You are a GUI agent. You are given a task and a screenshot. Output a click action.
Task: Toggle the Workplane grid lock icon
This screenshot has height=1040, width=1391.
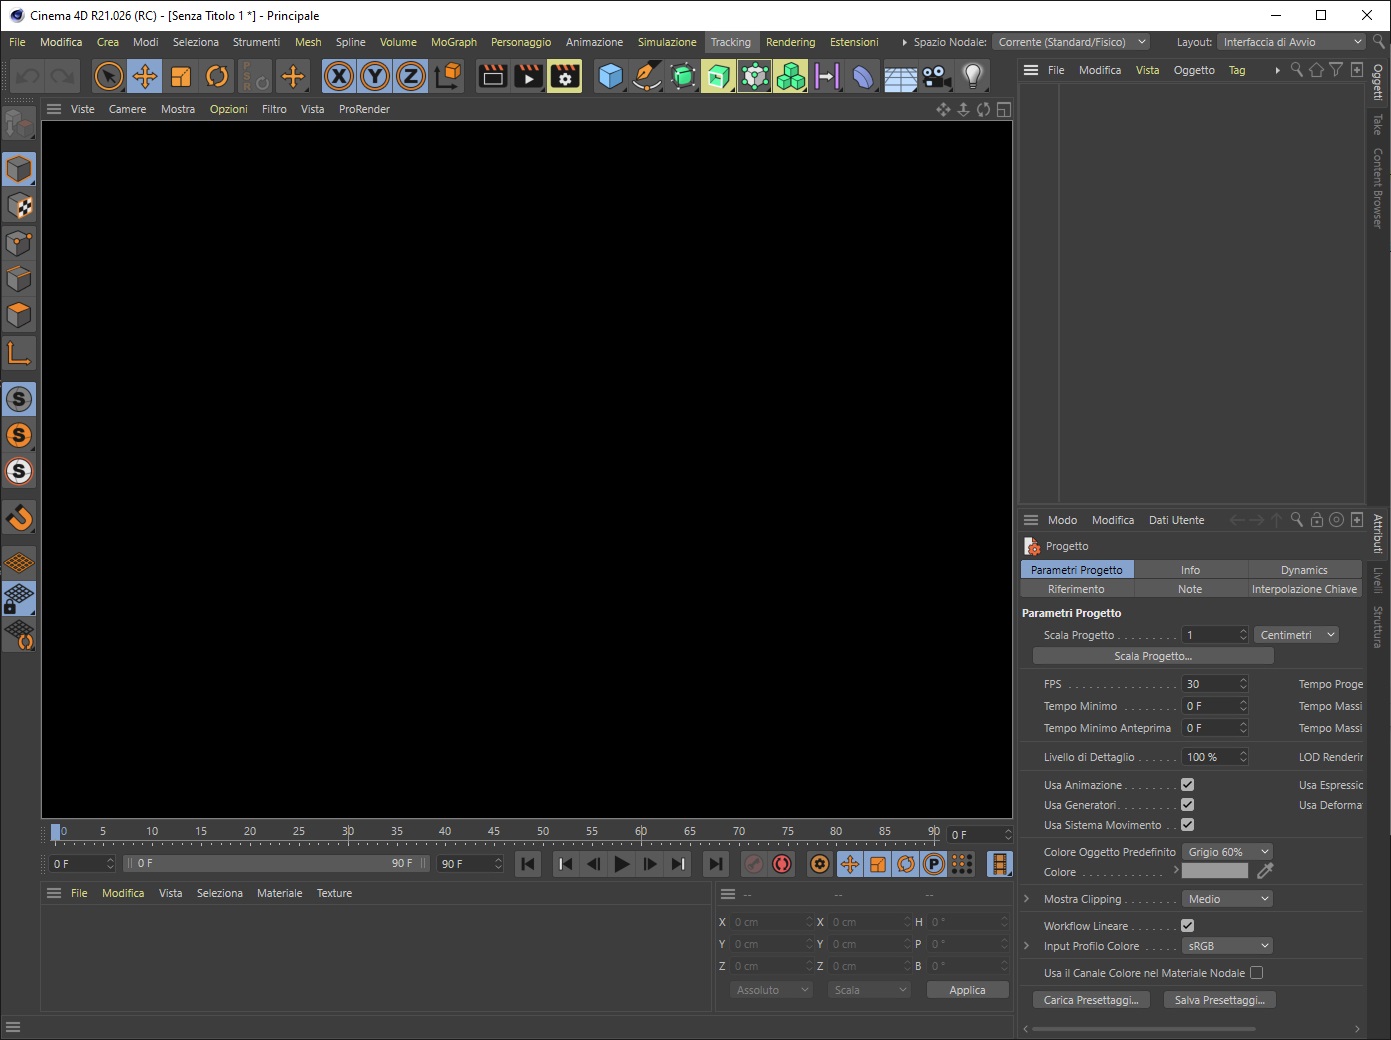19,598
